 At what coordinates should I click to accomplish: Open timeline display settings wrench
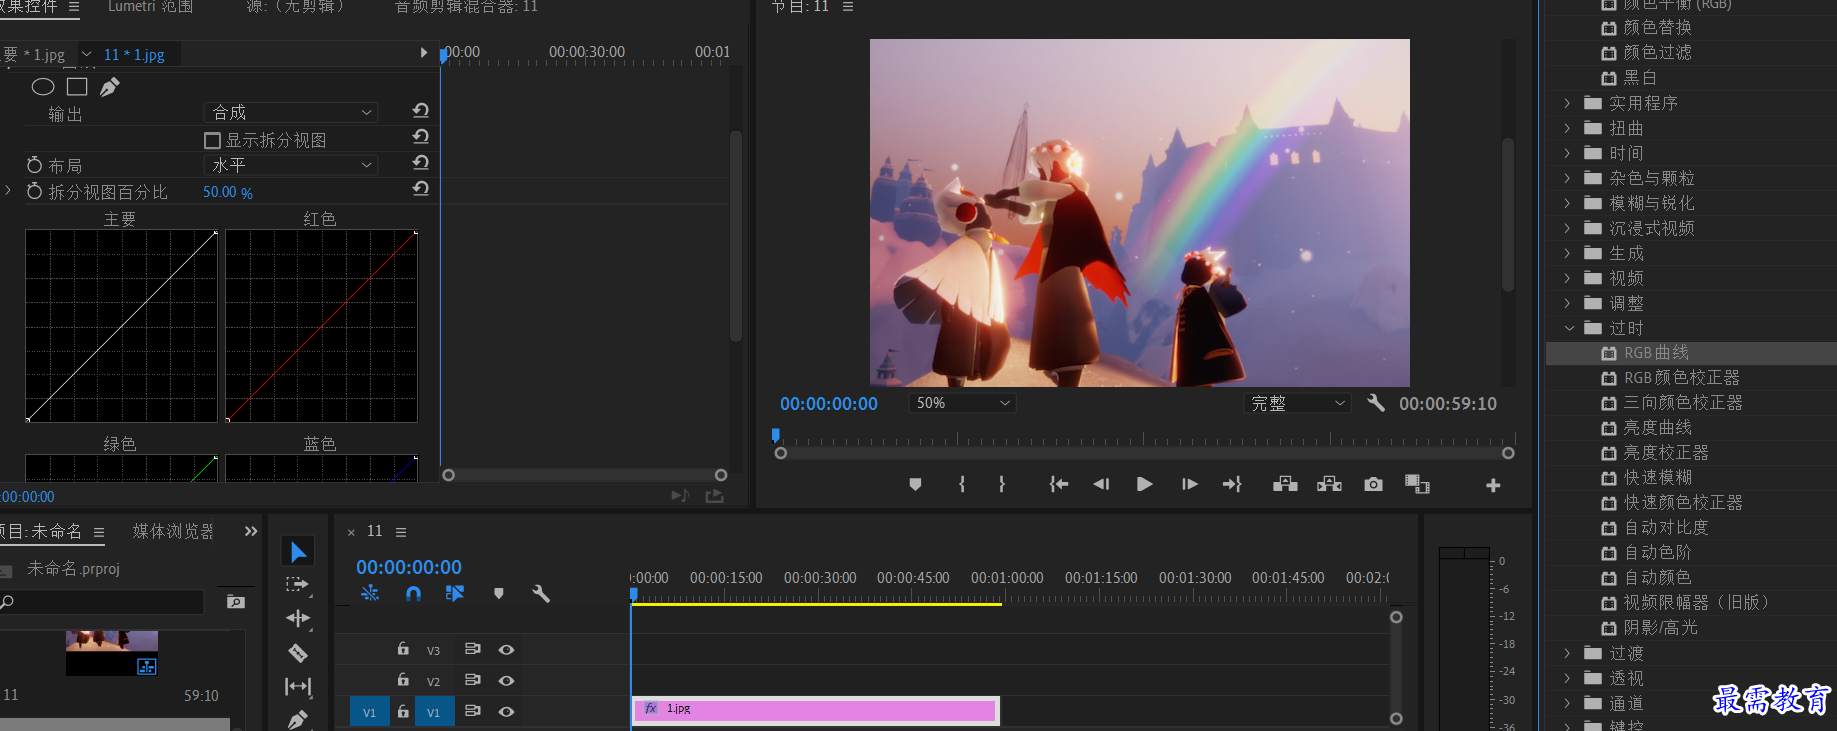(x=541, y=593)
